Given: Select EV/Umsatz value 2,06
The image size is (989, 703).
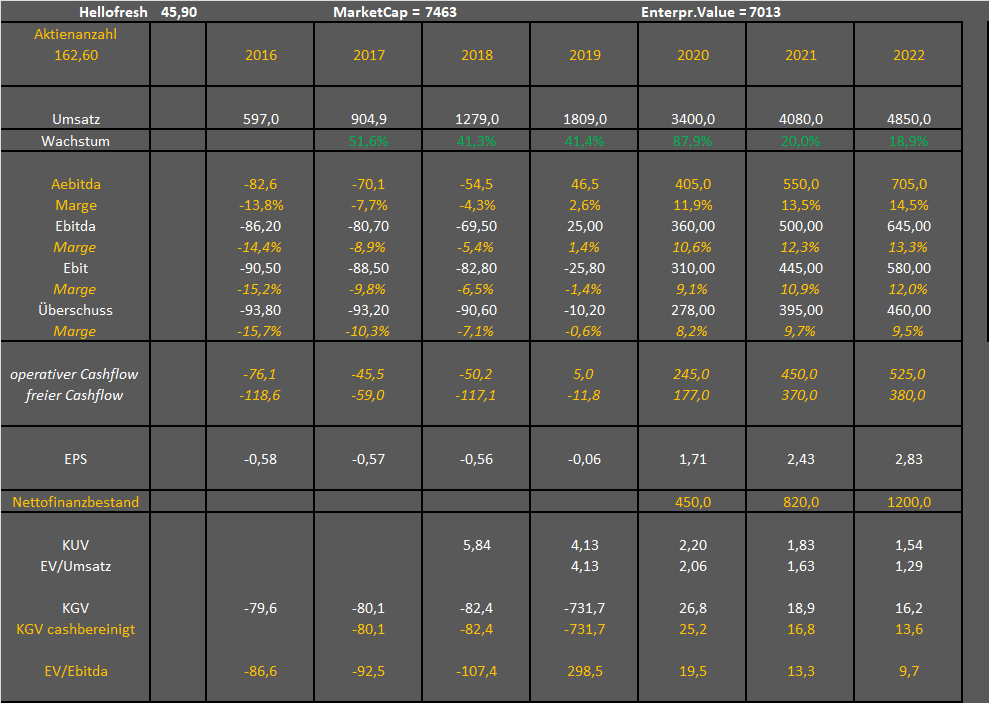Looking at the screenshot, I should pos(693,566).
